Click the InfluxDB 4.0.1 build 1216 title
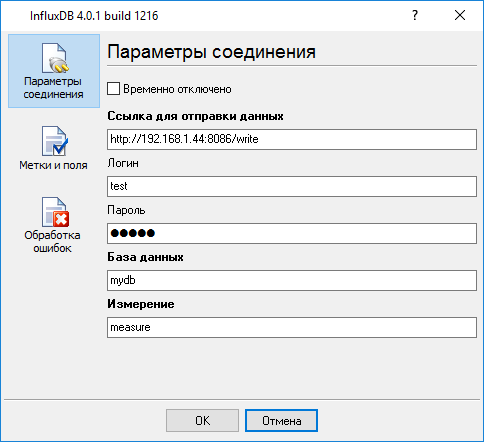The image size is (484, 442). coord(94,16)
